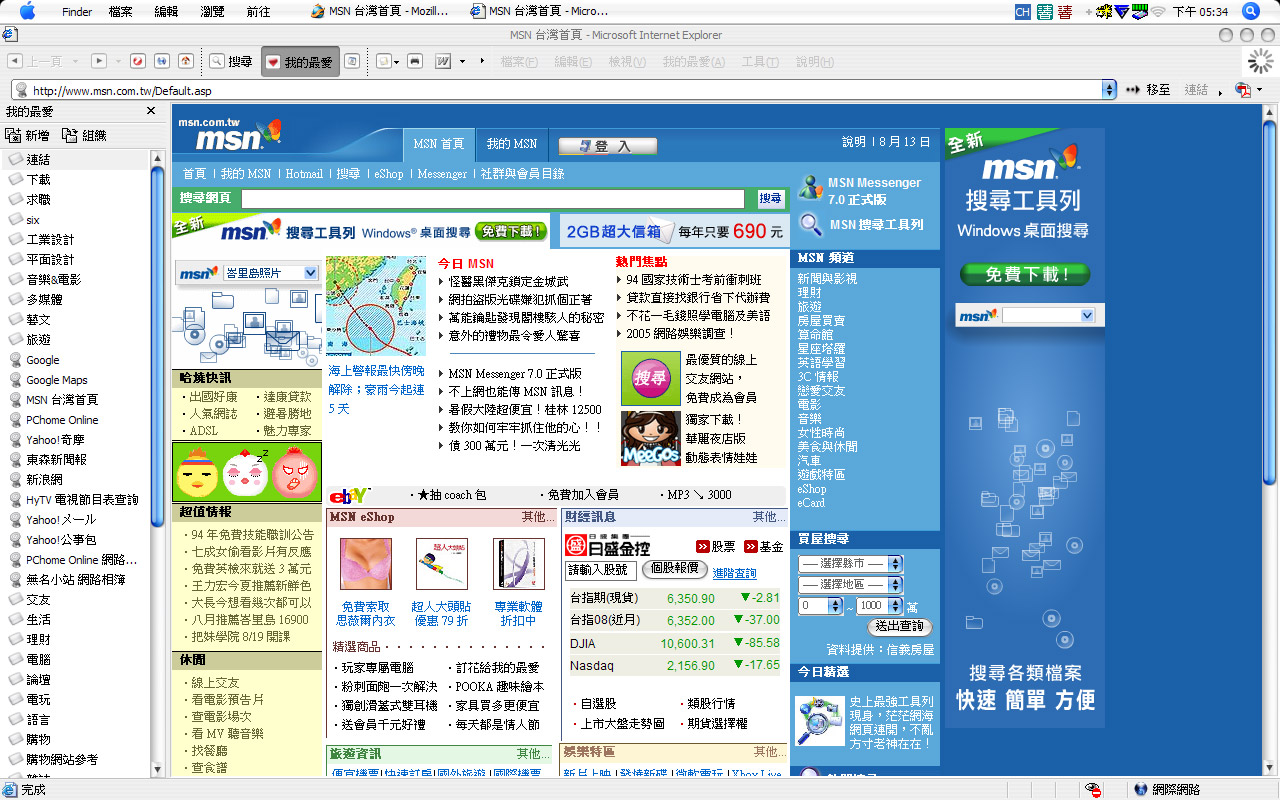Open Spotlight search in menu bar
Screen dimensions: 1280x800
1250,11
